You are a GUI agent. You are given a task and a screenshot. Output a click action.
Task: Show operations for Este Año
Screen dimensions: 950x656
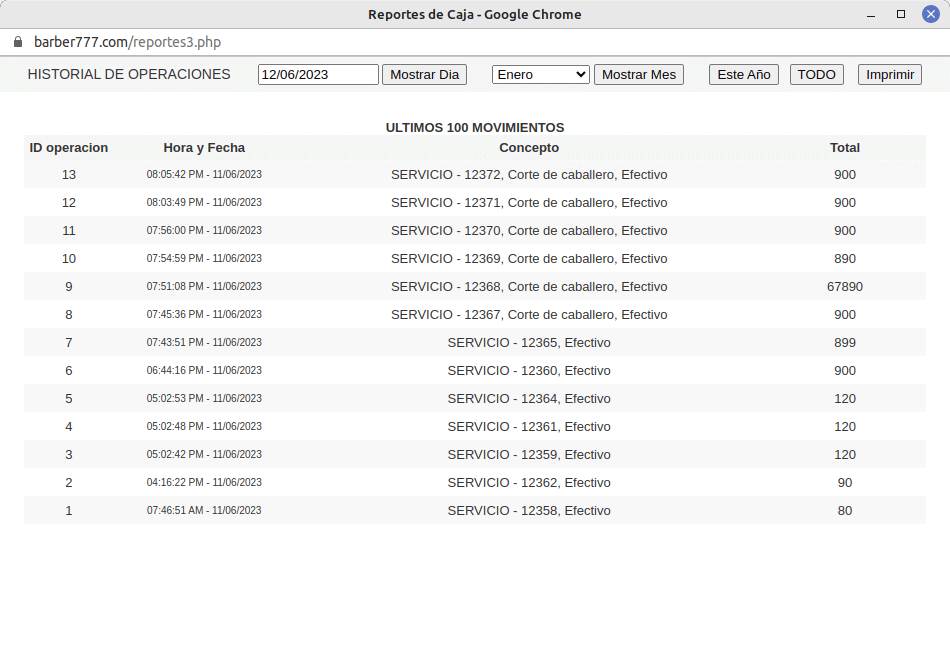coord(743,75)
